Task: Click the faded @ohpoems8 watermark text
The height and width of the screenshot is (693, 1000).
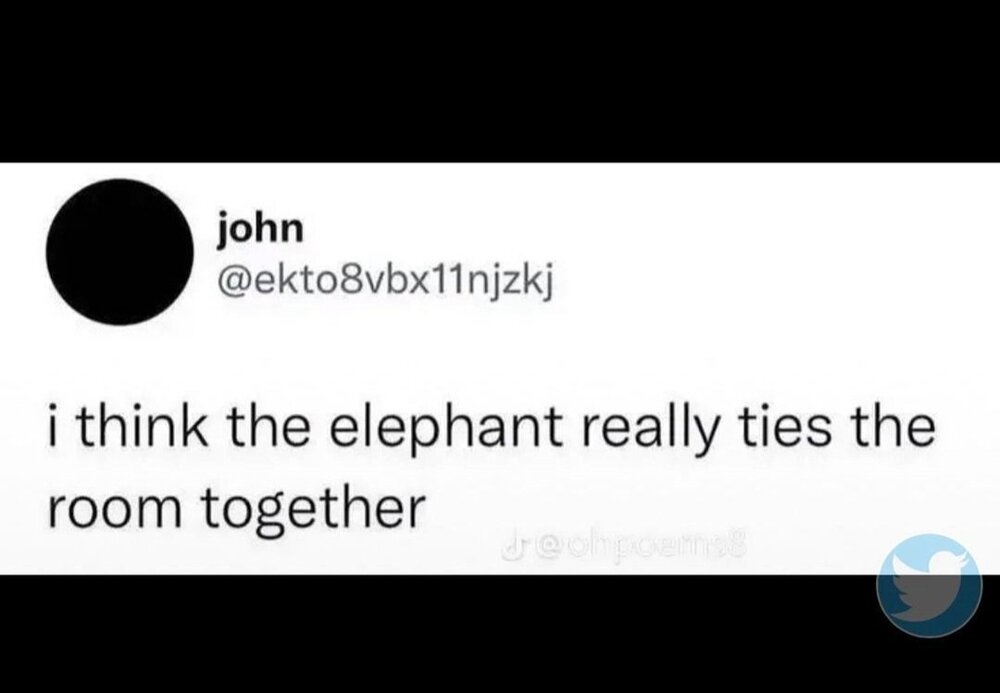Action: pyautogui.click(x=642, y=545)
